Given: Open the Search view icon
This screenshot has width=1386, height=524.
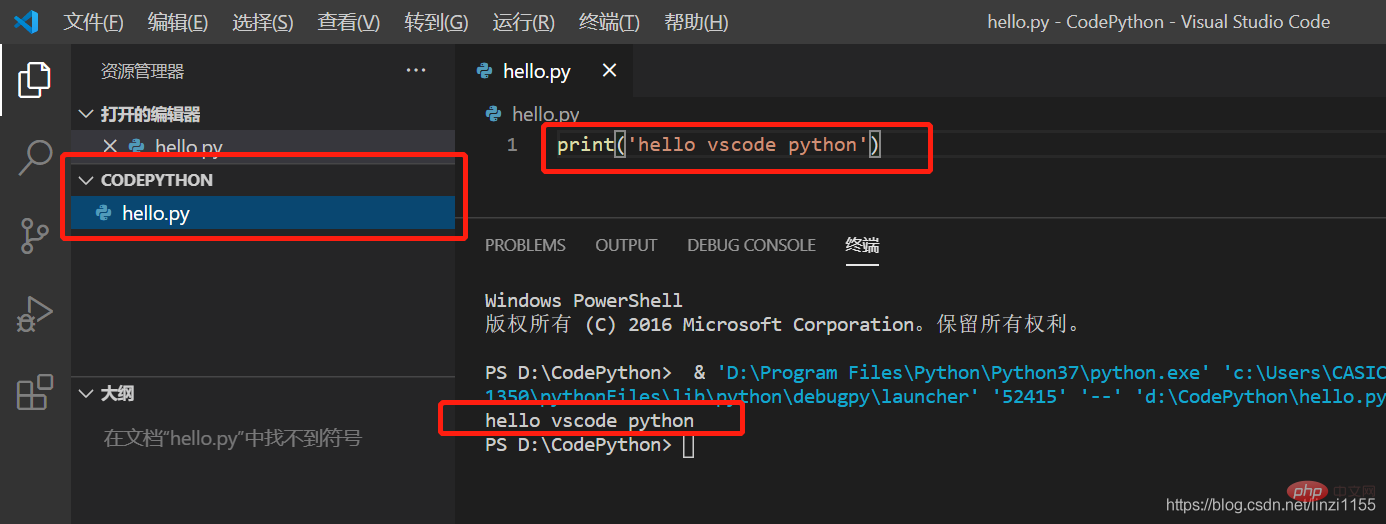Looking at the screenshot, I should pos(35,158).
